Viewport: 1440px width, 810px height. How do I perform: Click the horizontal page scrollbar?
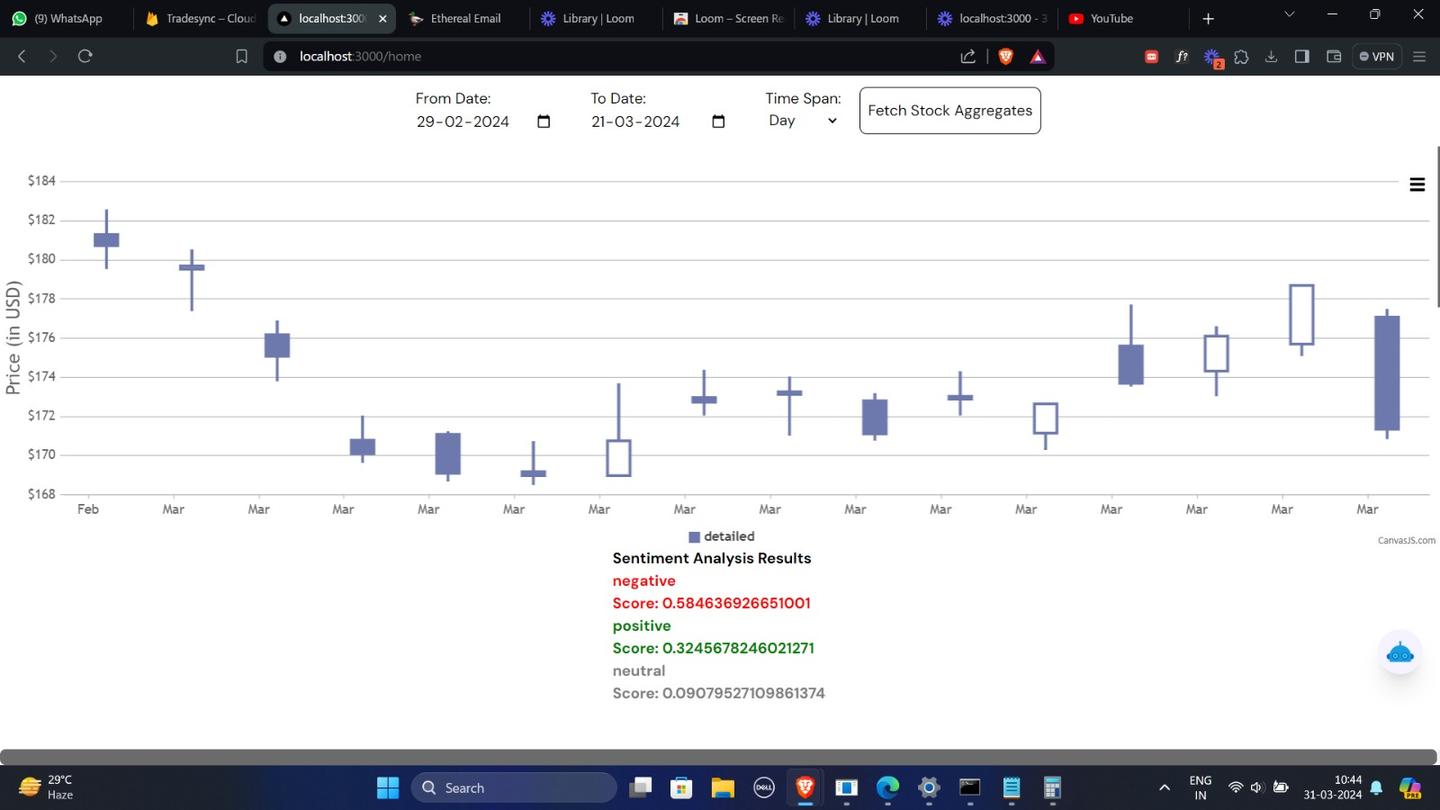[718, 757]
